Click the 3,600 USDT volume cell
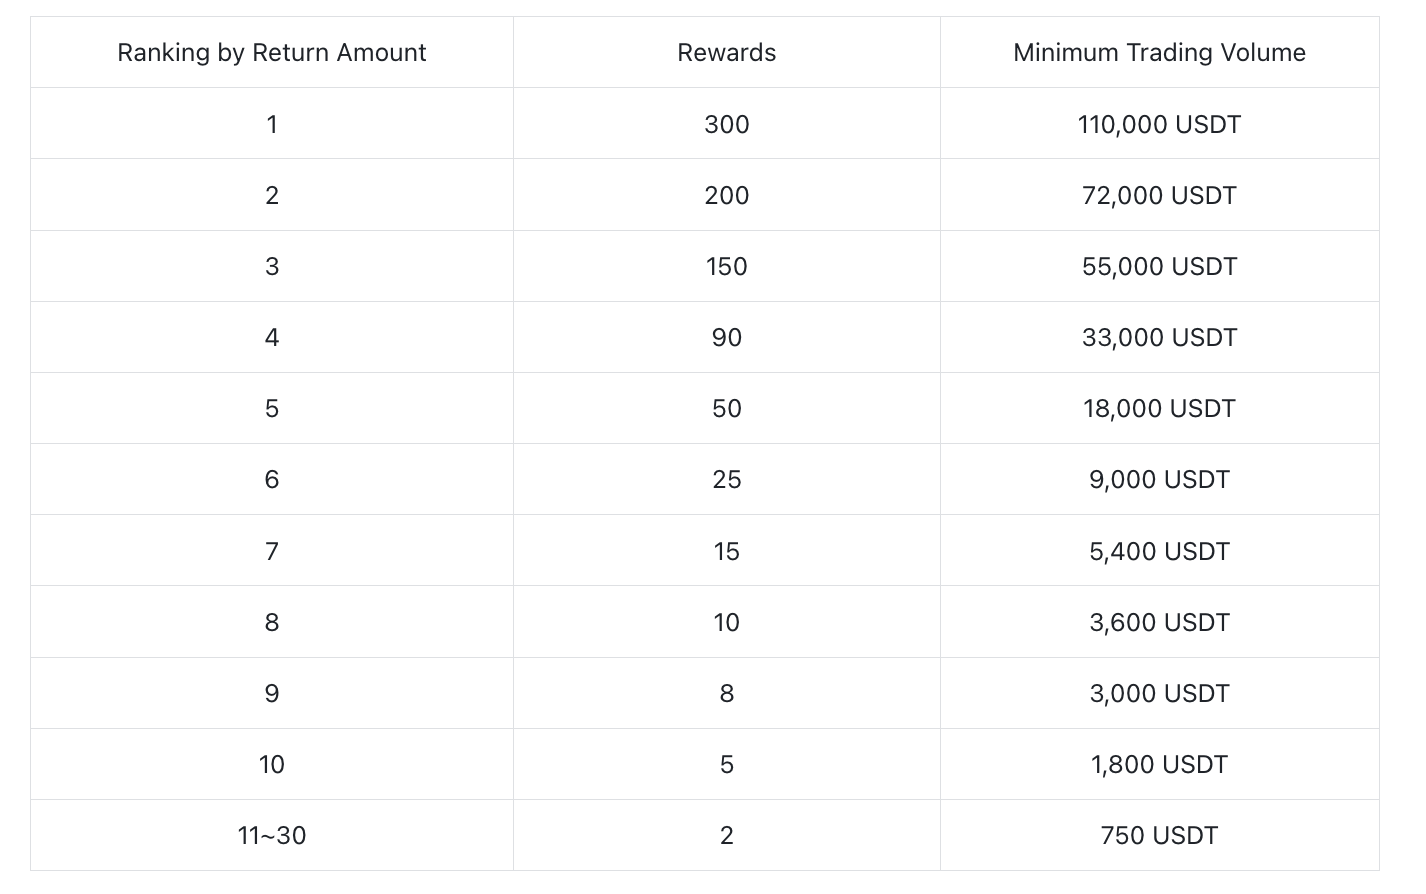This screenshot has height=894, width=1426. pyautogui.click(x=1159, y=622)
